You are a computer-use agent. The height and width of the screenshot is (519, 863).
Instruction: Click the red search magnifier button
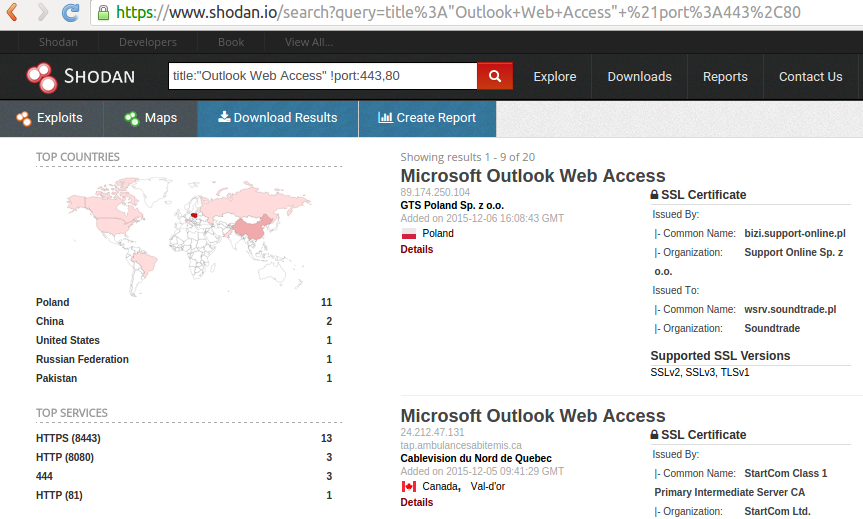(495, 76)
